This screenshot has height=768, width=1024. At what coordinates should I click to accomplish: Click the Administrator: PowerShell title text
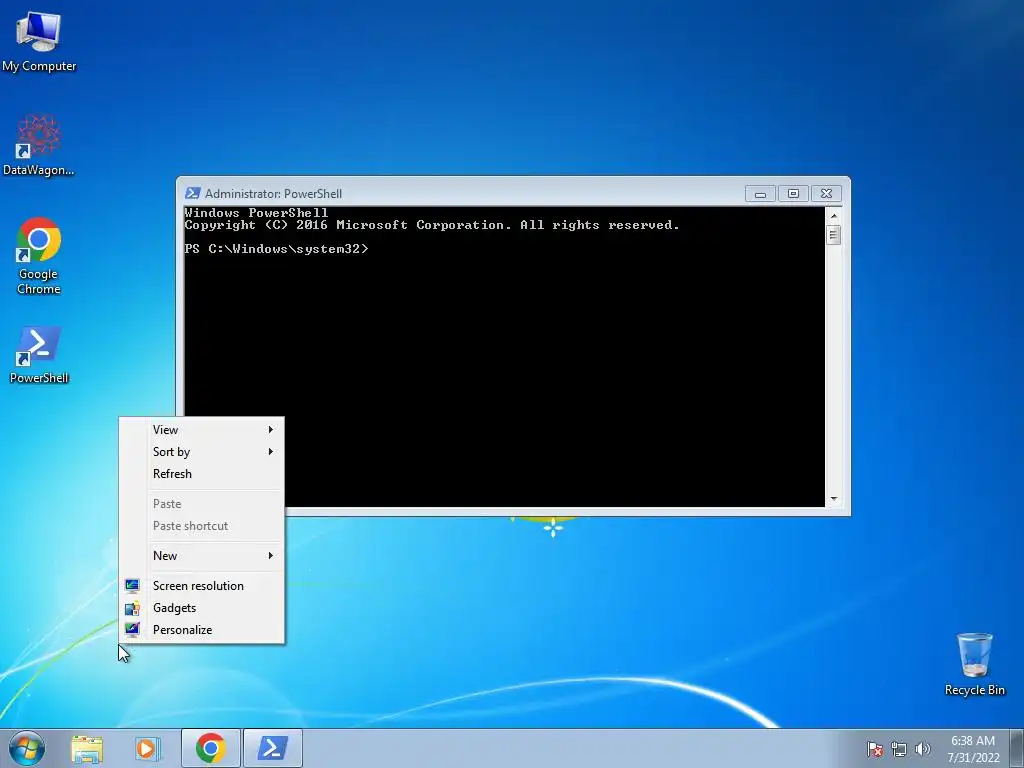tap(274, 194)
